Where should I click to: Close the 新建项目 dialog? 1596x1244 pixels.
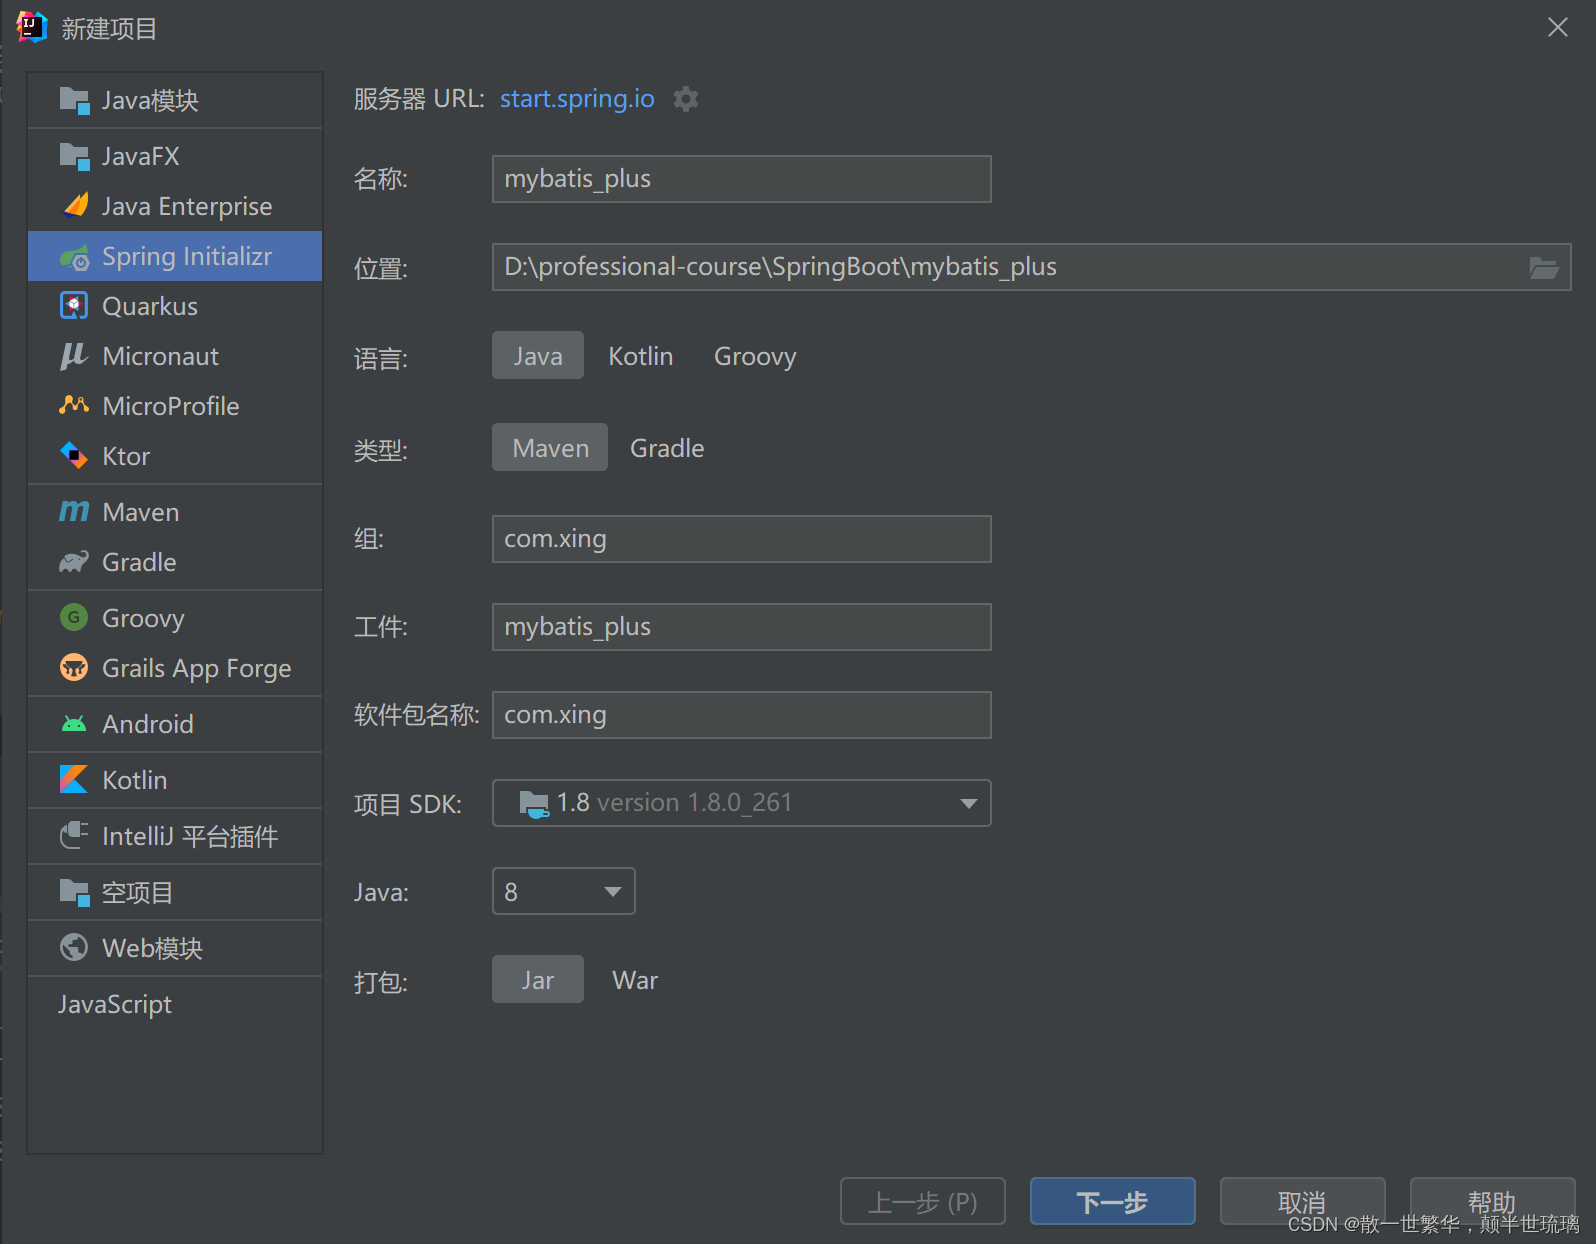click(1558, 28)
